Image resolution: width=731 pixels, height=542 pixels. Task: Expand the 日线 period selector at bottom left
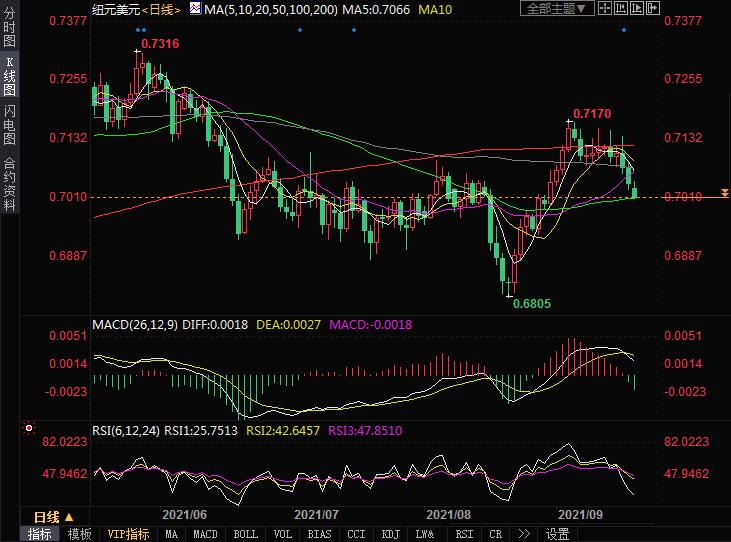(x=52, y=517)
